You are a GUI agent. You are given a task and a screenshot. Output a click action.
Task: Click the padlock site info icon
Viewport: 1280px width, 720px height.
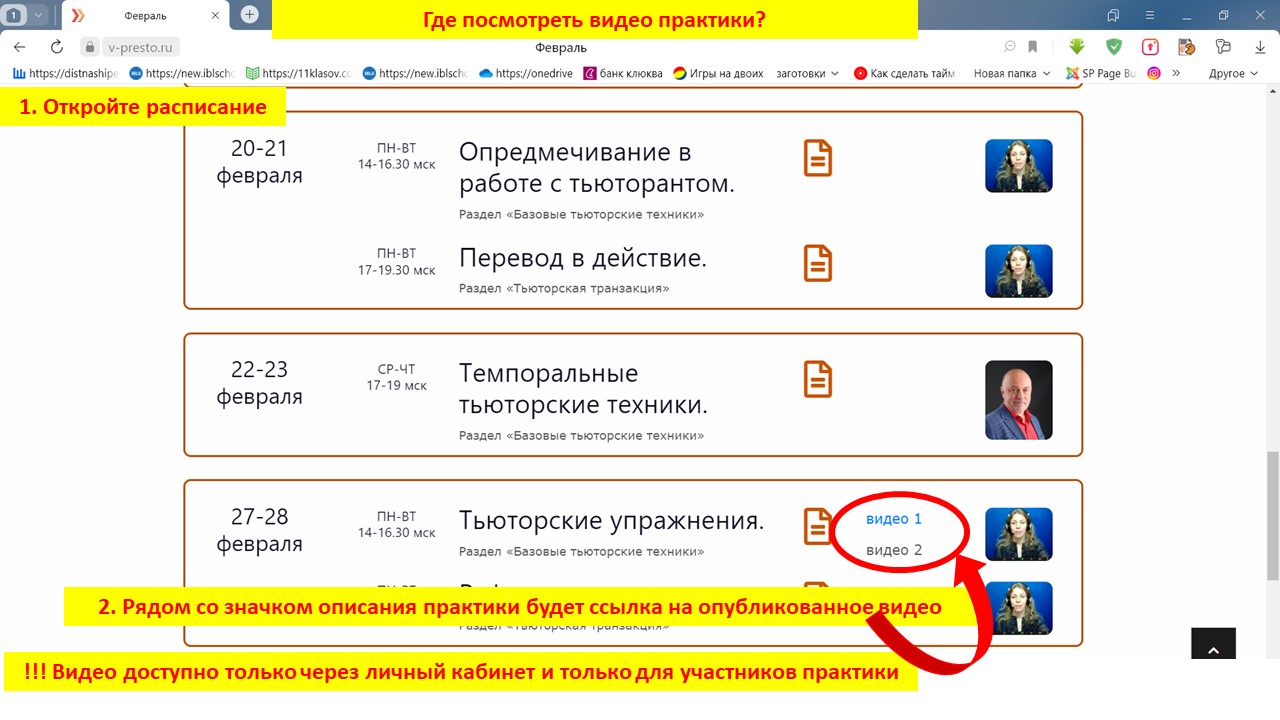(x=90, y=47)
